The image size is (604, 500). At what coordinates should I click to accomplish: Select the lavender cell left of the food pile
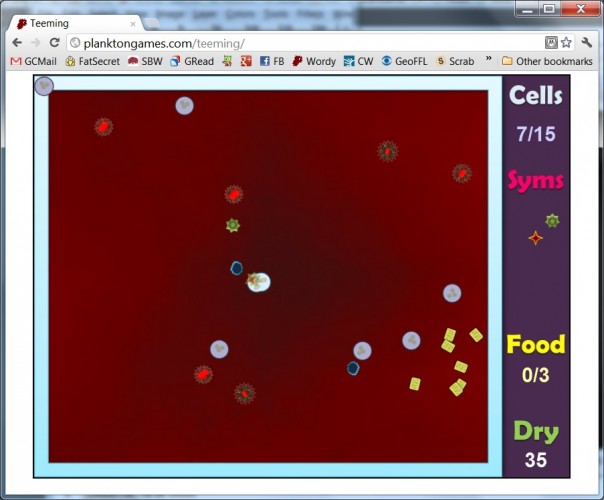[x=411, y=341]
